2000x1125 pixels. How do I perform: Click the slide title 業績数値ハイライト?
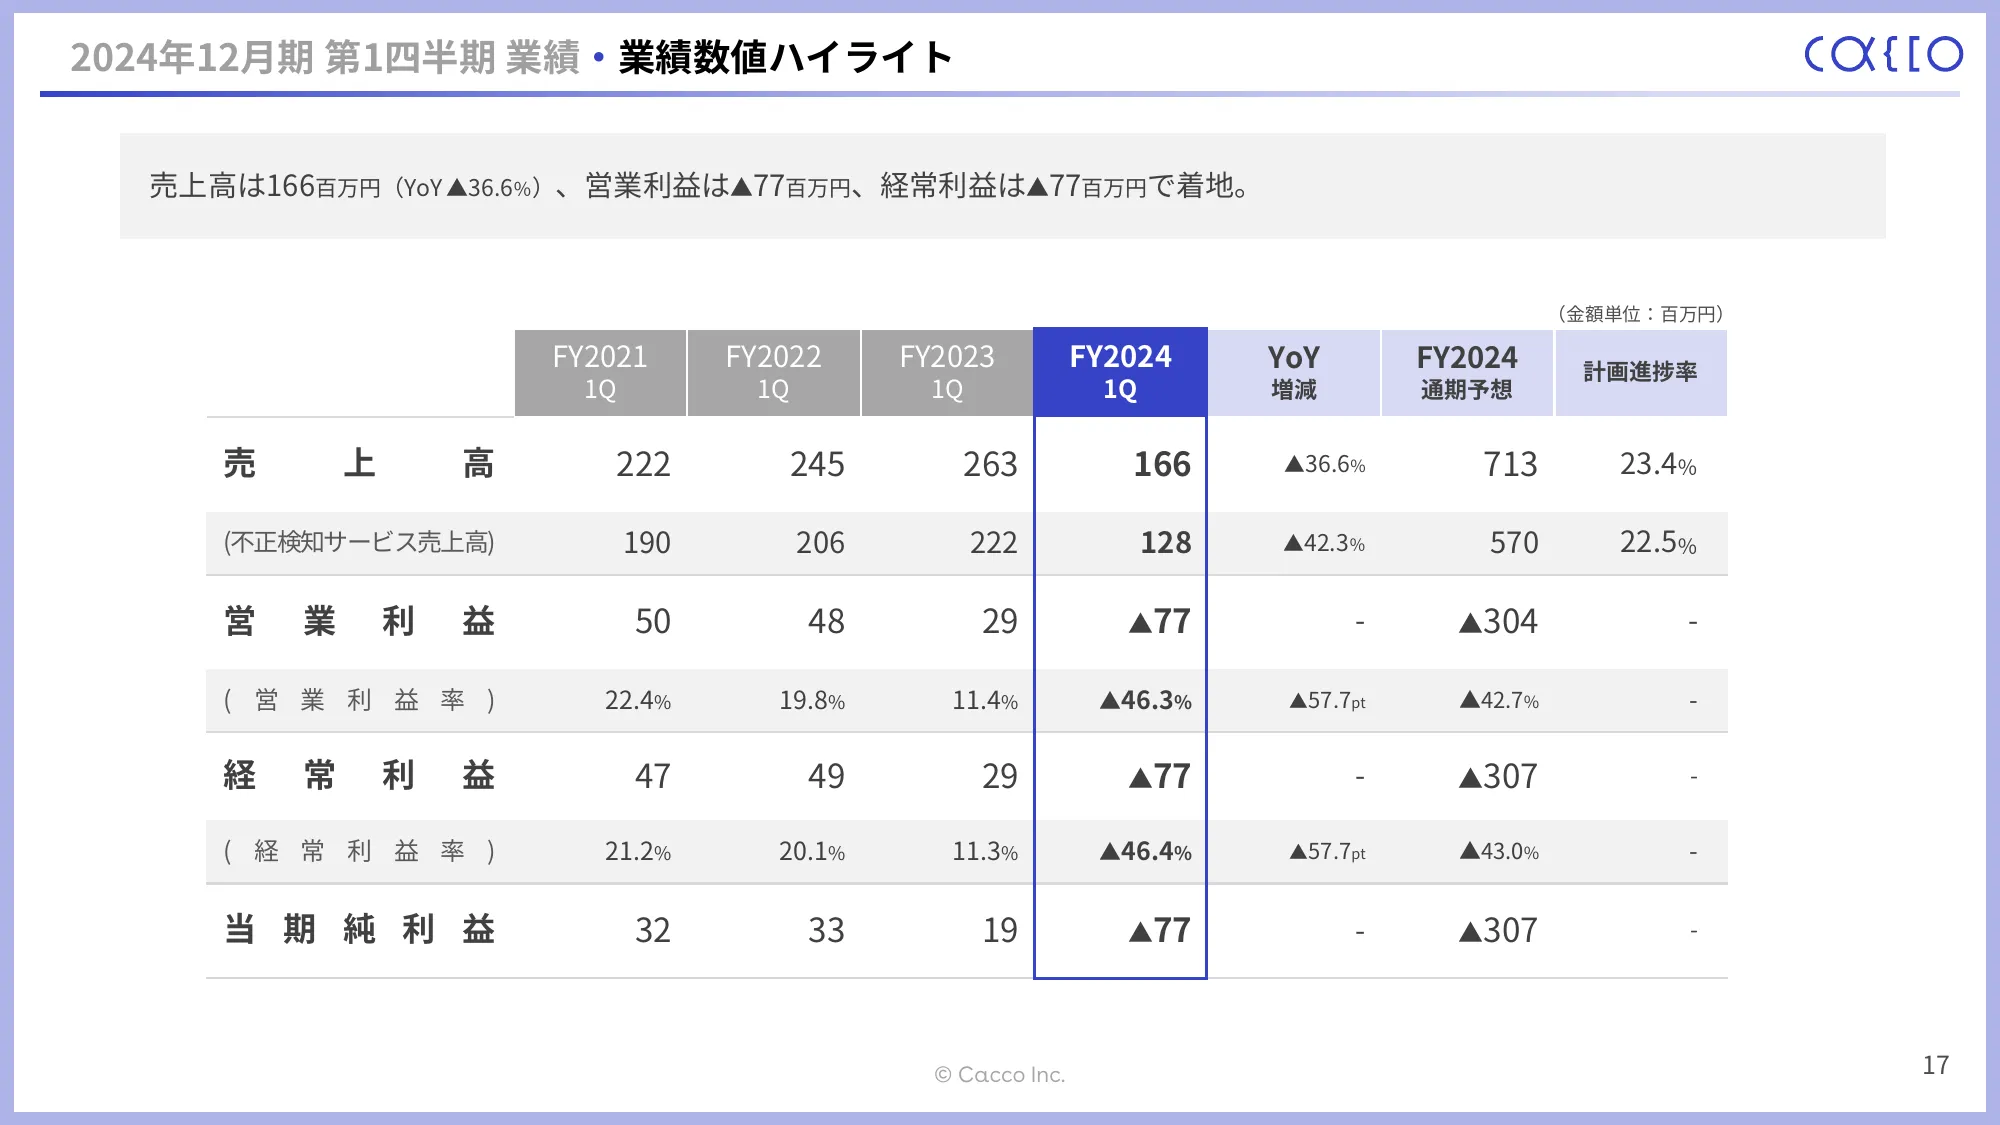[785, 57]
